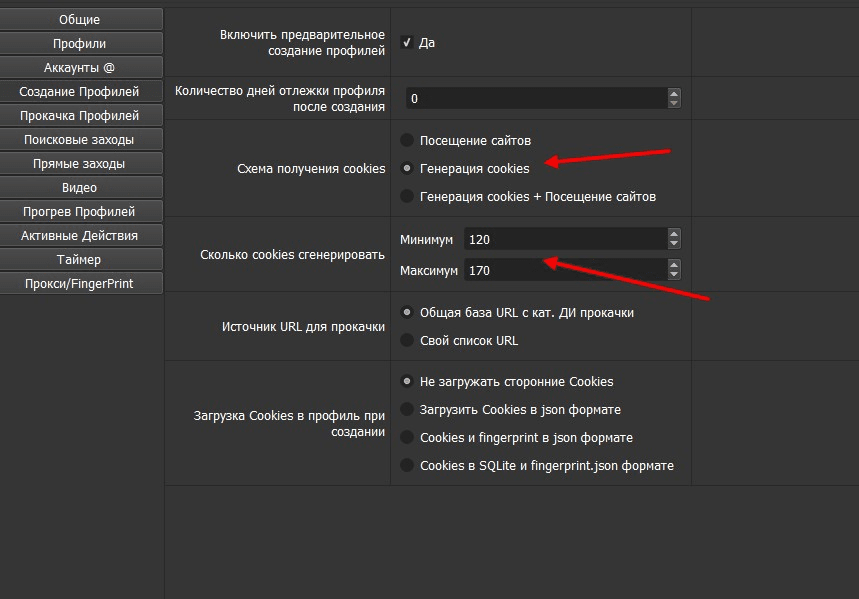Toggle the Да checkbox for preliminary profile creation

coord(407,43)
